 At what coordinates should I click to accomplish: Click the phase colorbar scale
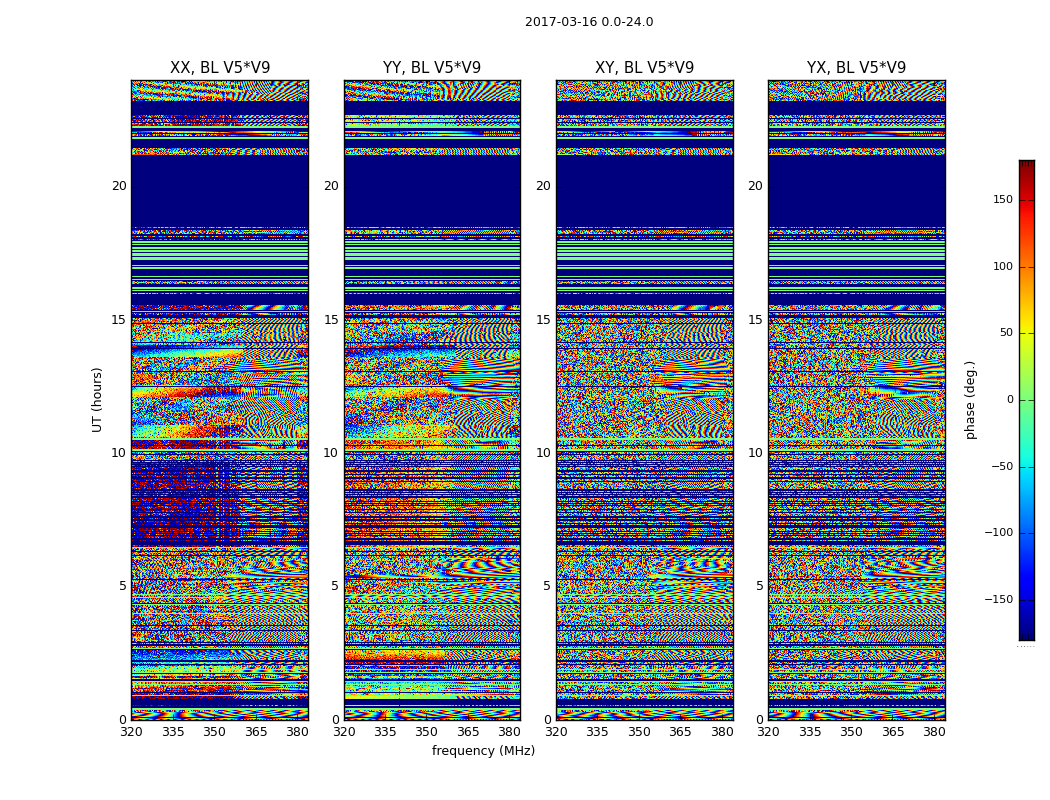click(1027, 400)
